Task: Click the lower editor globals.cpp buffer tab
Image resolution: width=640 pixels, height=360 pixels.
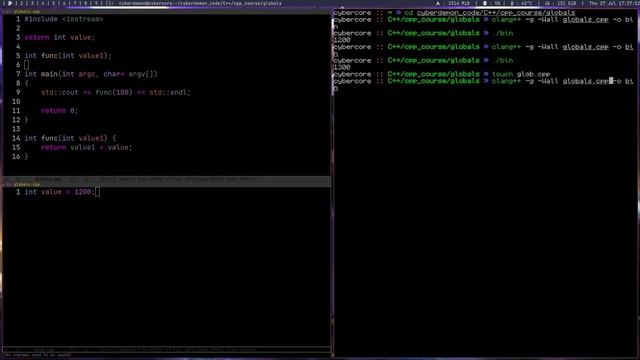Action: click(27, 184)
